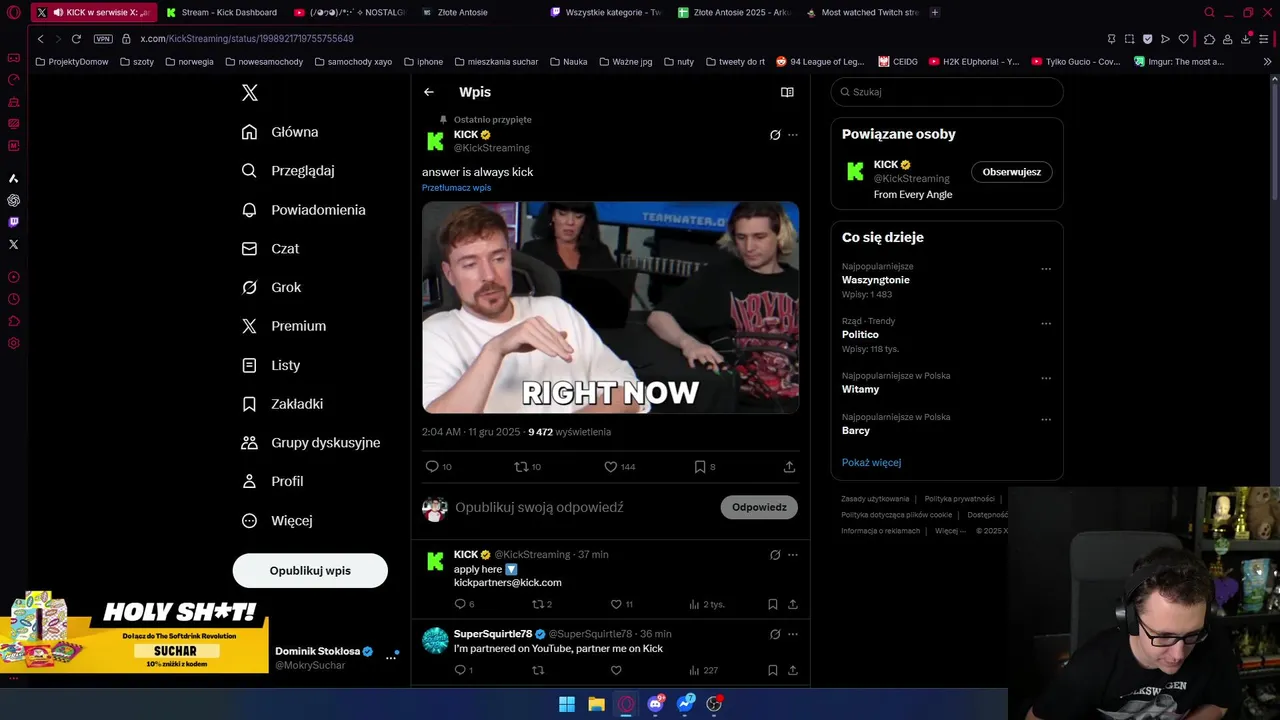The image size is (1280, 720).
Task: Open ProjektyDomow bookmark folder
Action: coord(71,62)
